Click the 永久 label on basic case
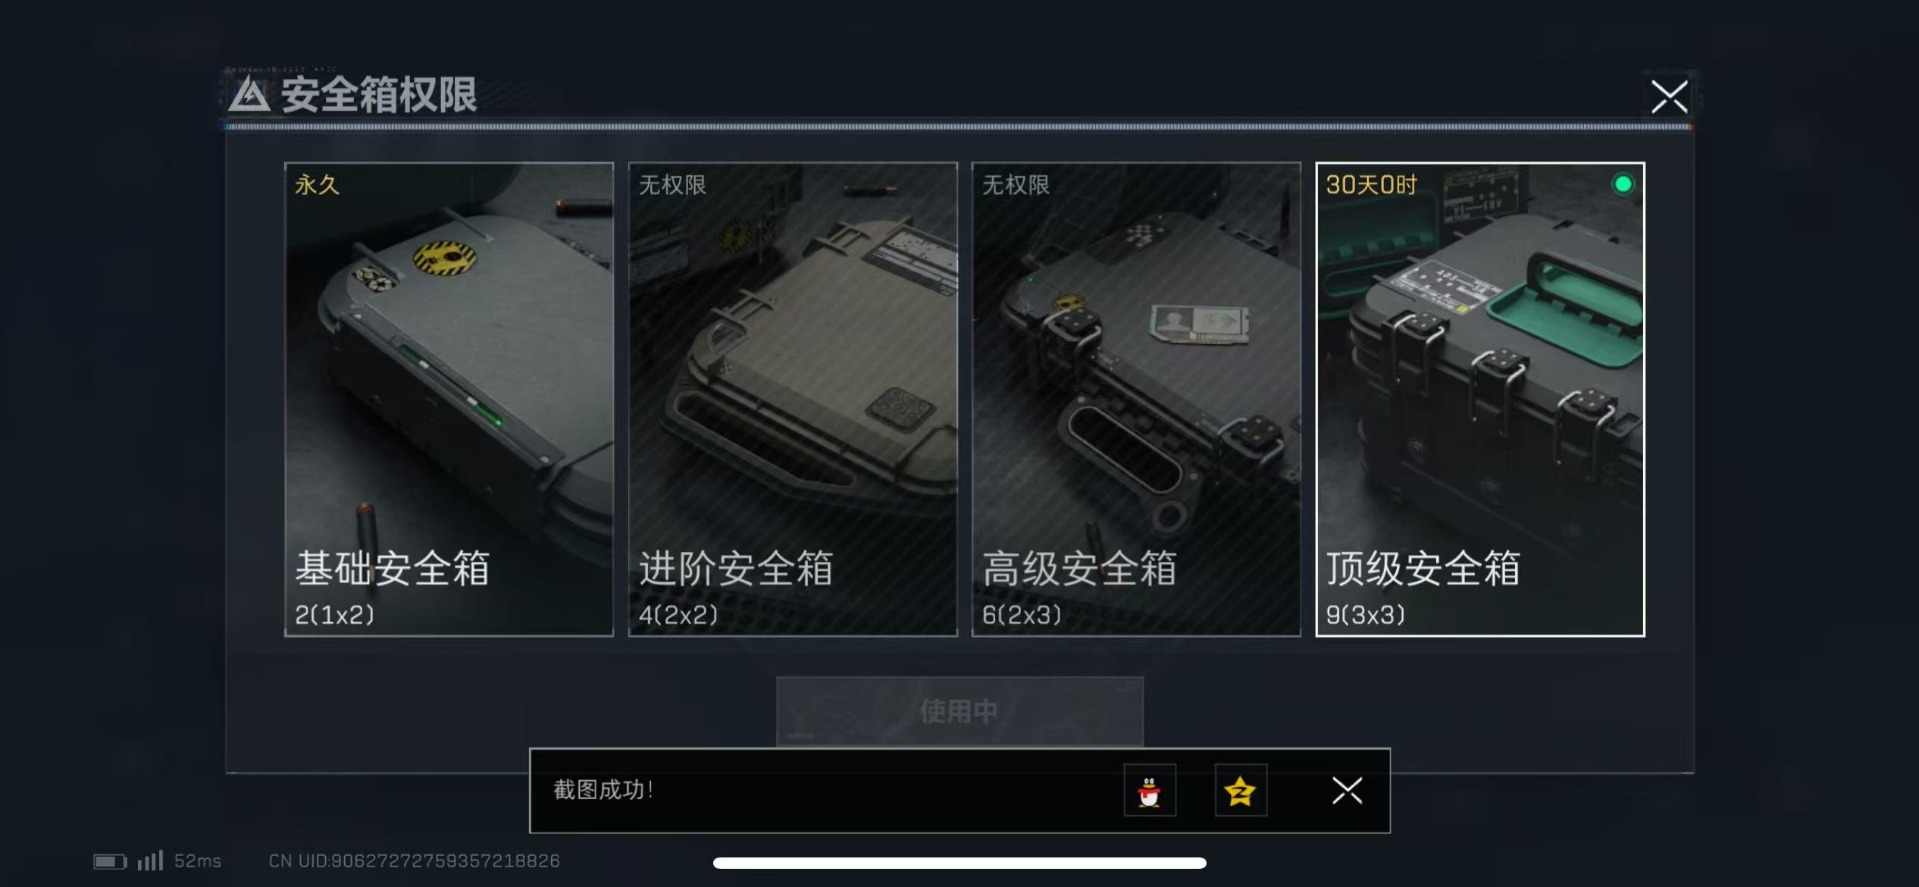The width and height of the screenshot is (1919, 887). (317, 185)
